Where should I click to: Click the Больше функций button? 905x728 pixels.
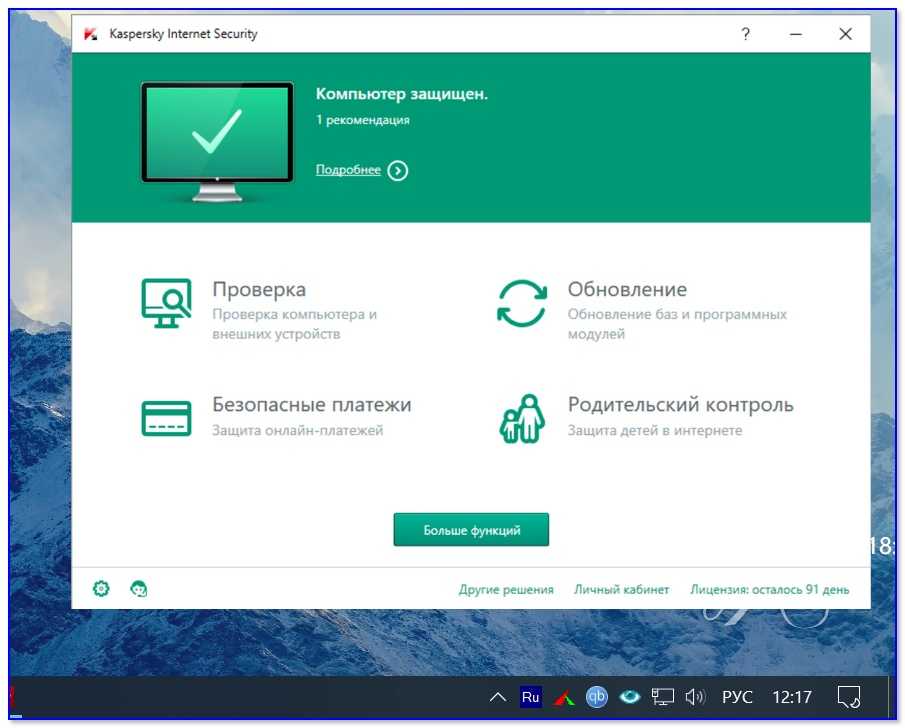[x=471, y=529]
